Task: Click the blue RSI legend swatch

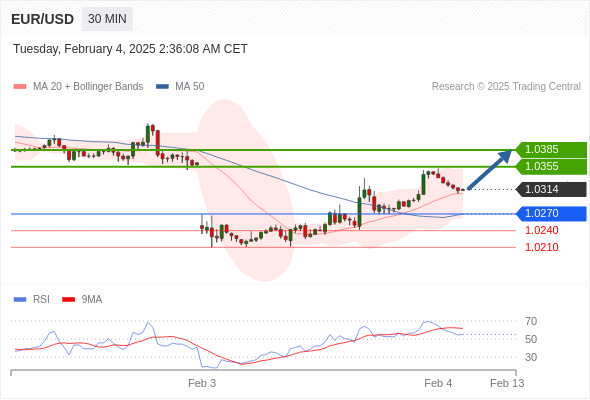Action: coord(20,300)
